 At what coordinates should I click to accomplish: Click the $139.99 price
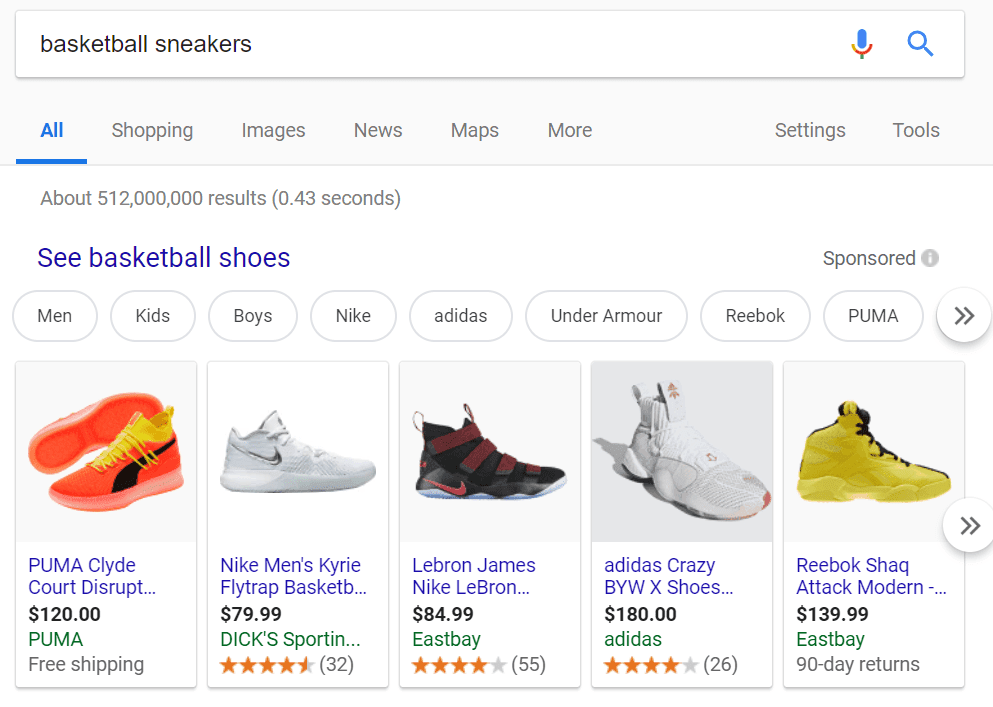tap(832, 614)
